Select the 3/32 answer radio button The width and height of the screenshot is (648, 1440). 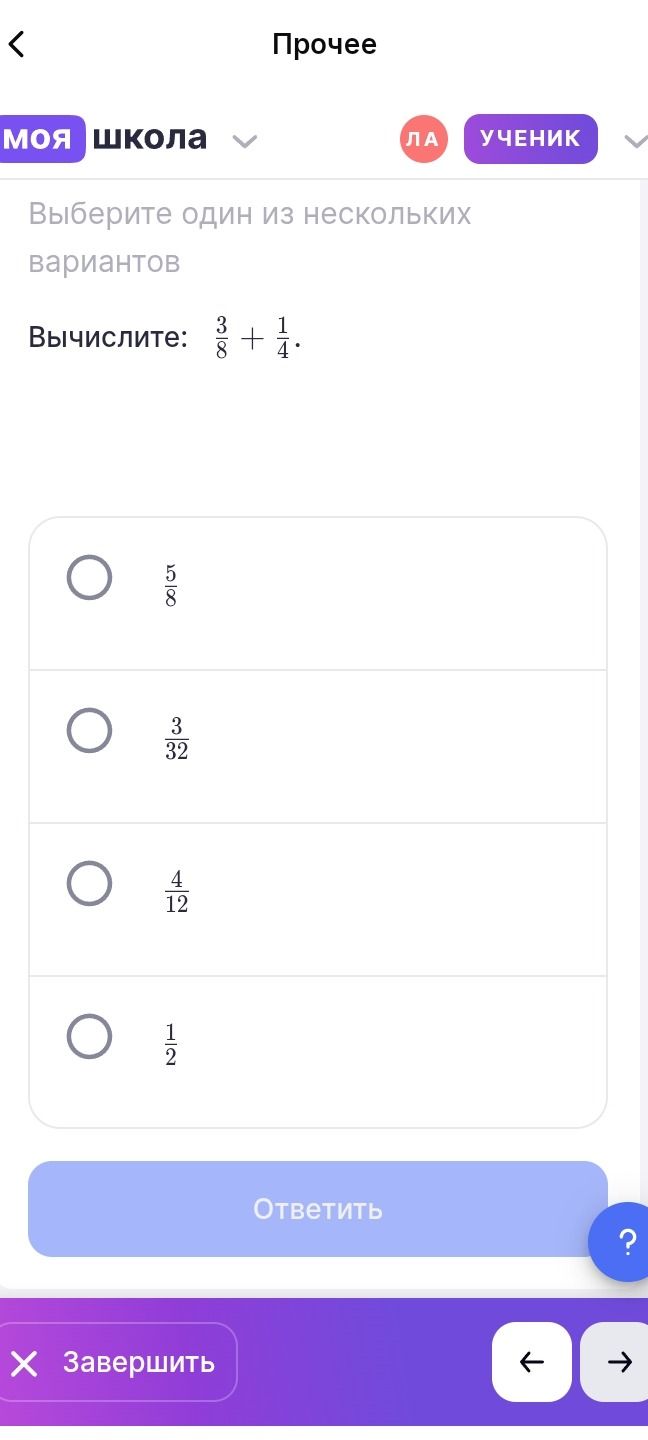[x=89, y=730]
